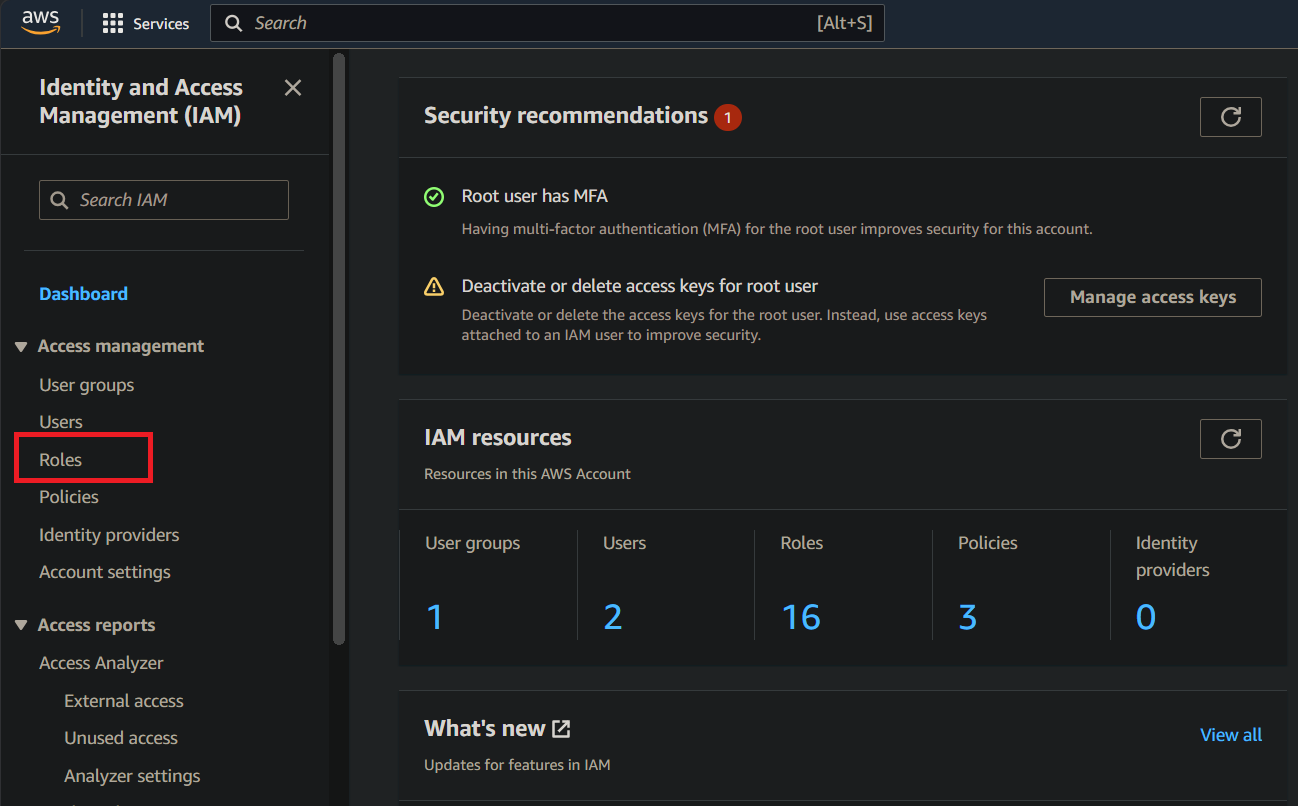Open View all updates link
The image size is (1298, 806).
tap(1230, 735)
